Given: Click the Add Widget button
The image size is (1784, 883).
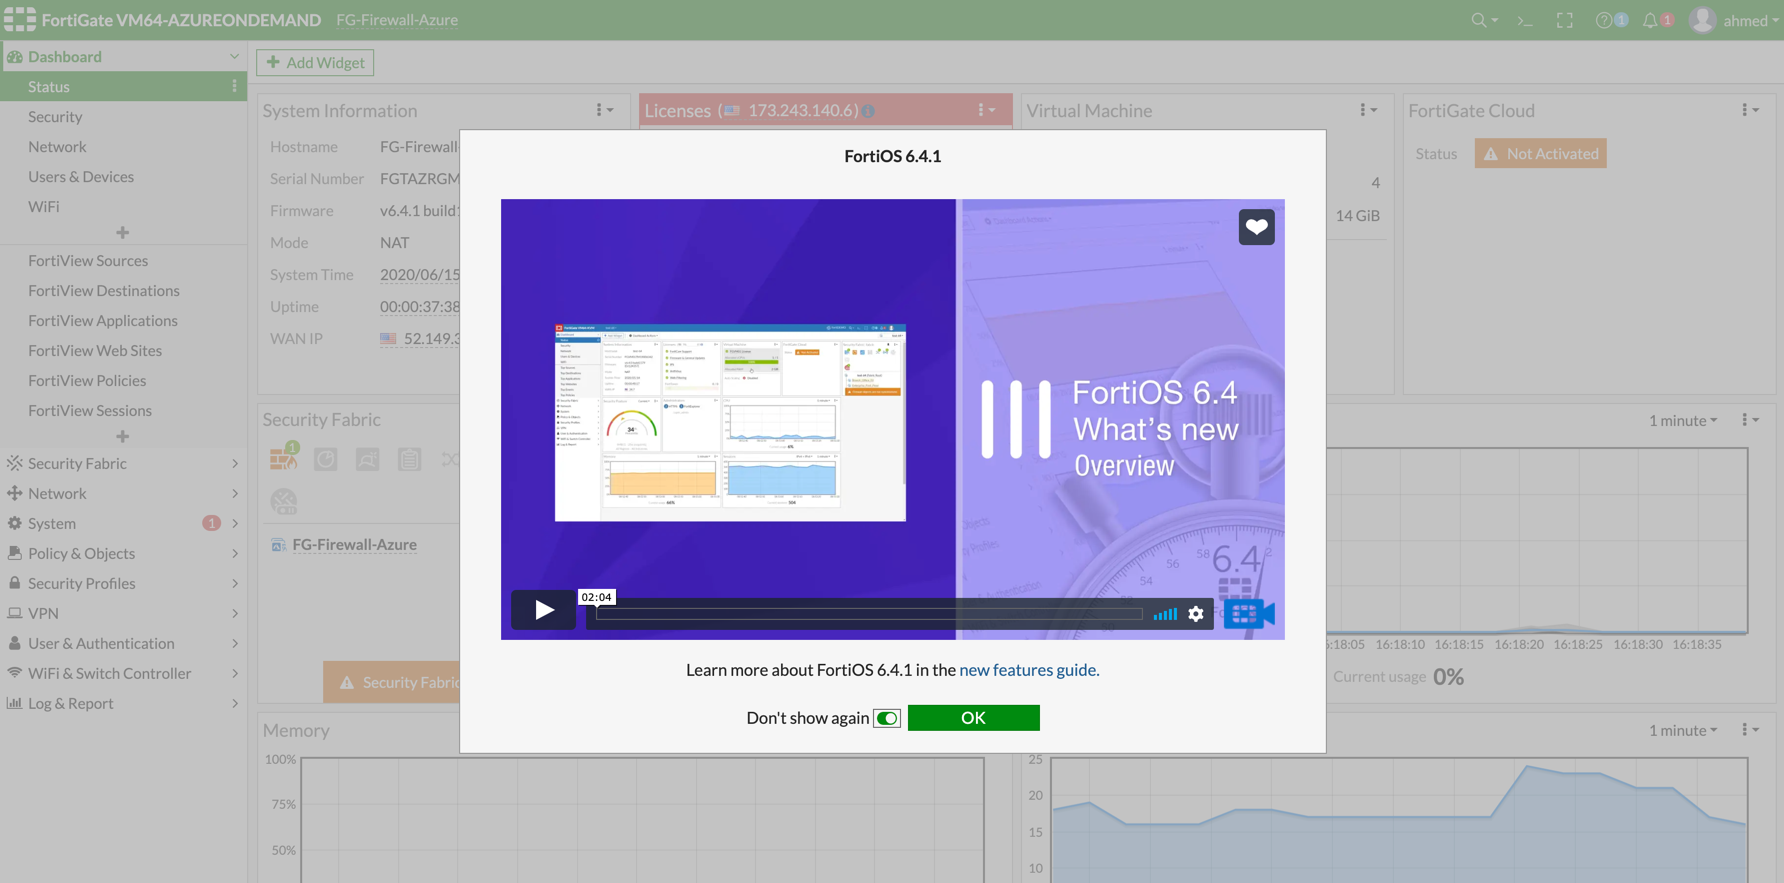Looking at the screenshot, I should [315, 62].
